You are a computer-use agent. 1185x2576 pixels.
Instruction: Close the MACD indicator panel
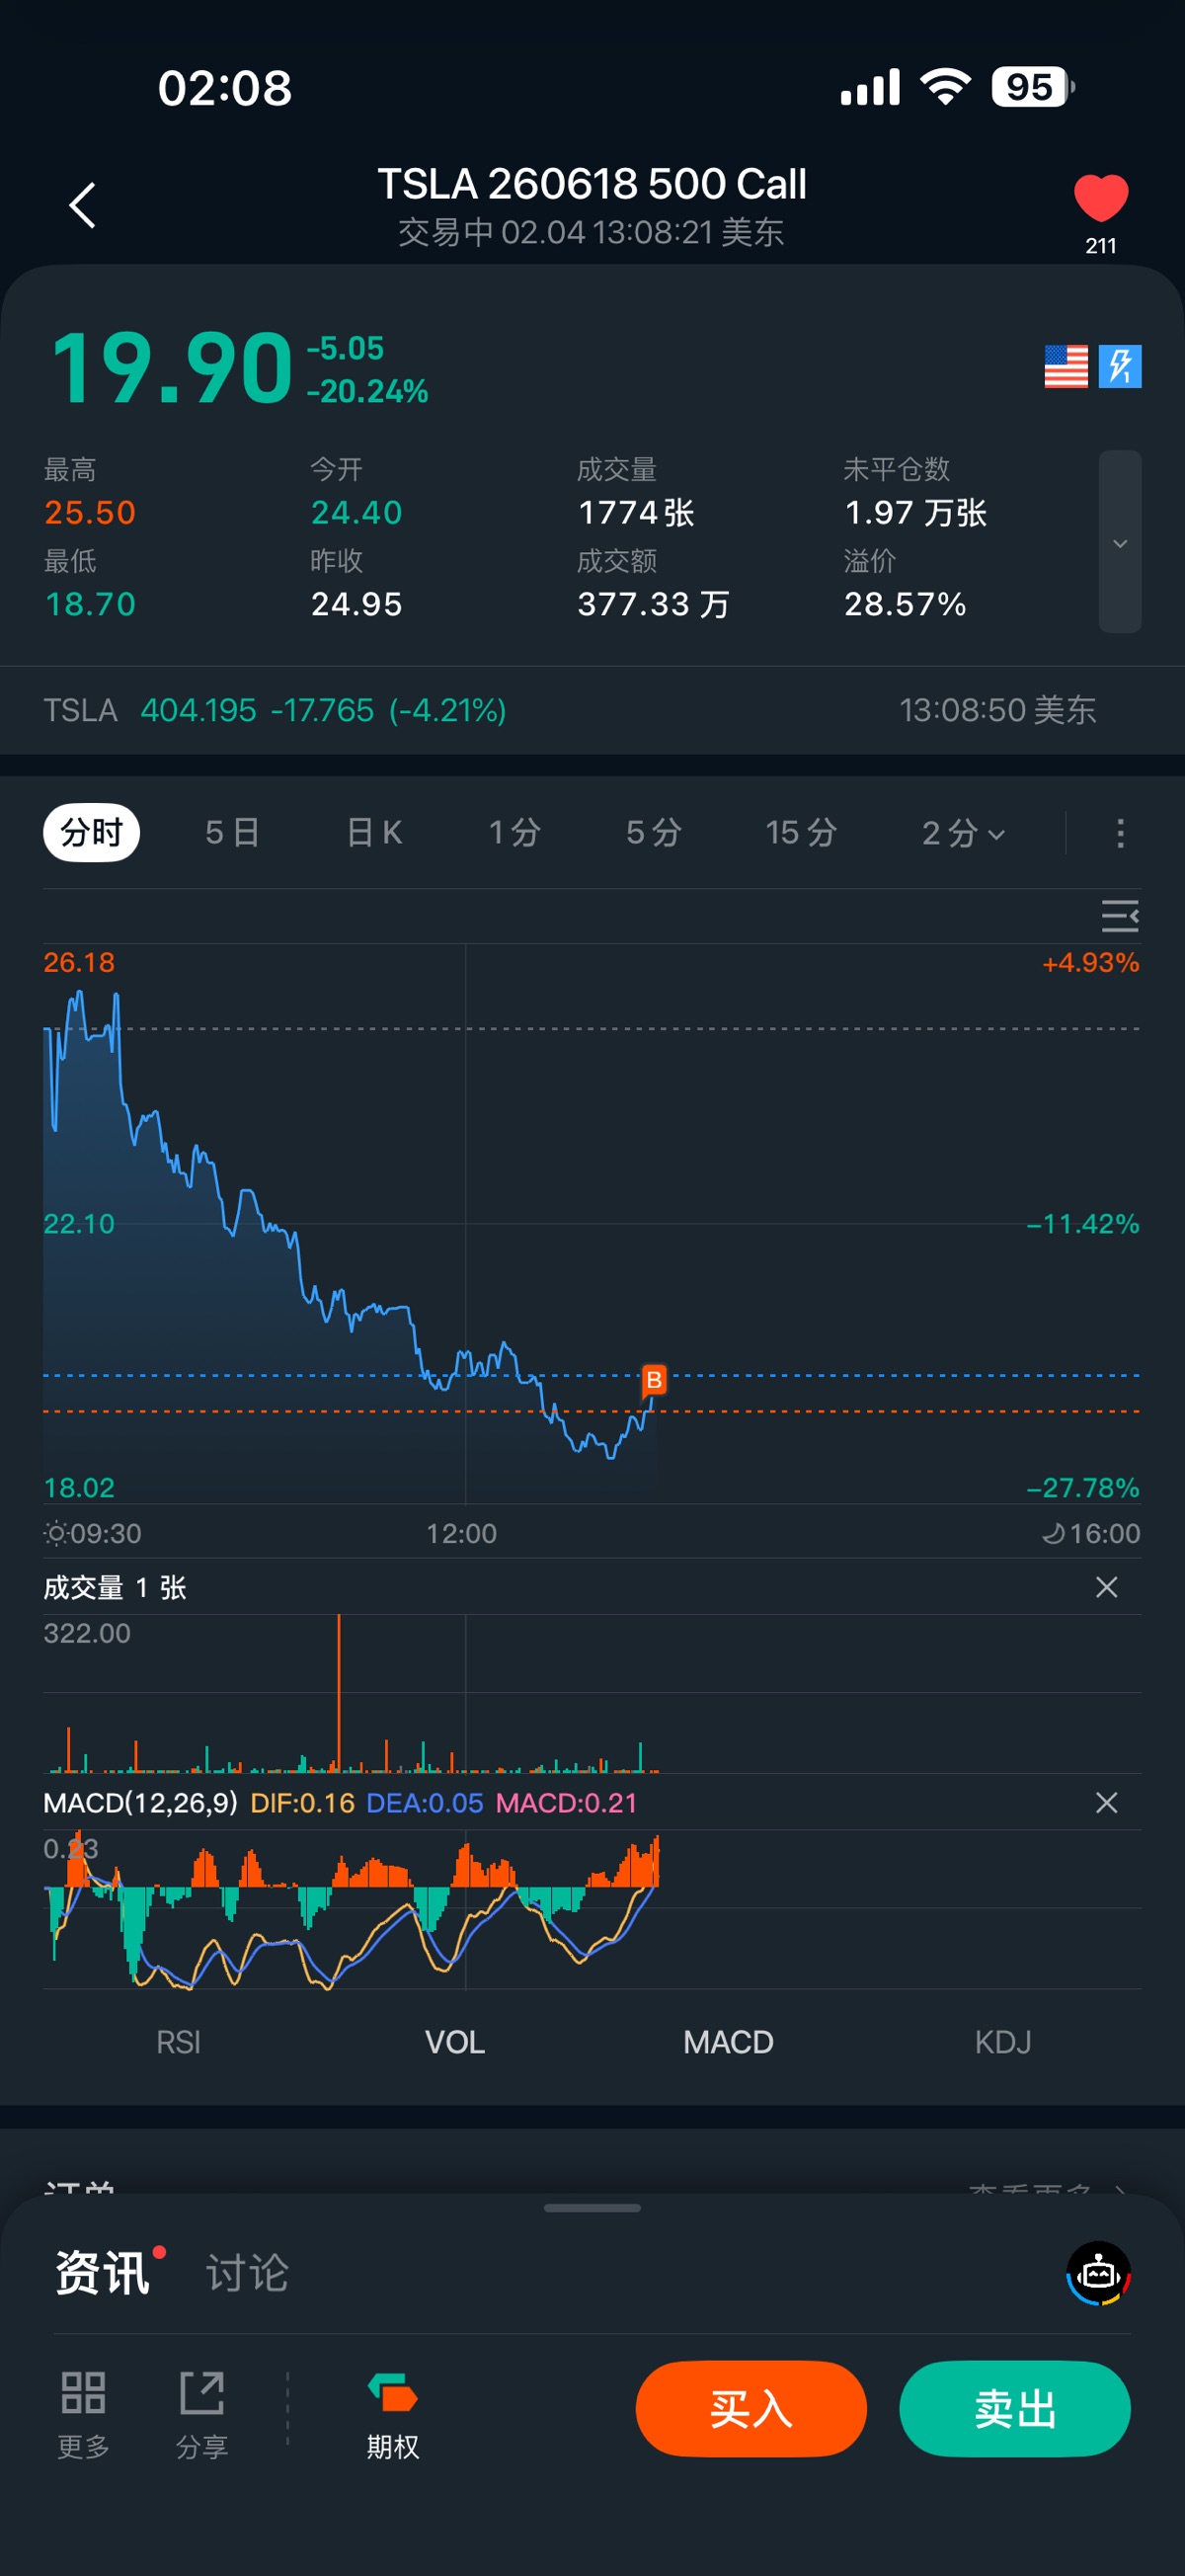click(1106, 1803)
